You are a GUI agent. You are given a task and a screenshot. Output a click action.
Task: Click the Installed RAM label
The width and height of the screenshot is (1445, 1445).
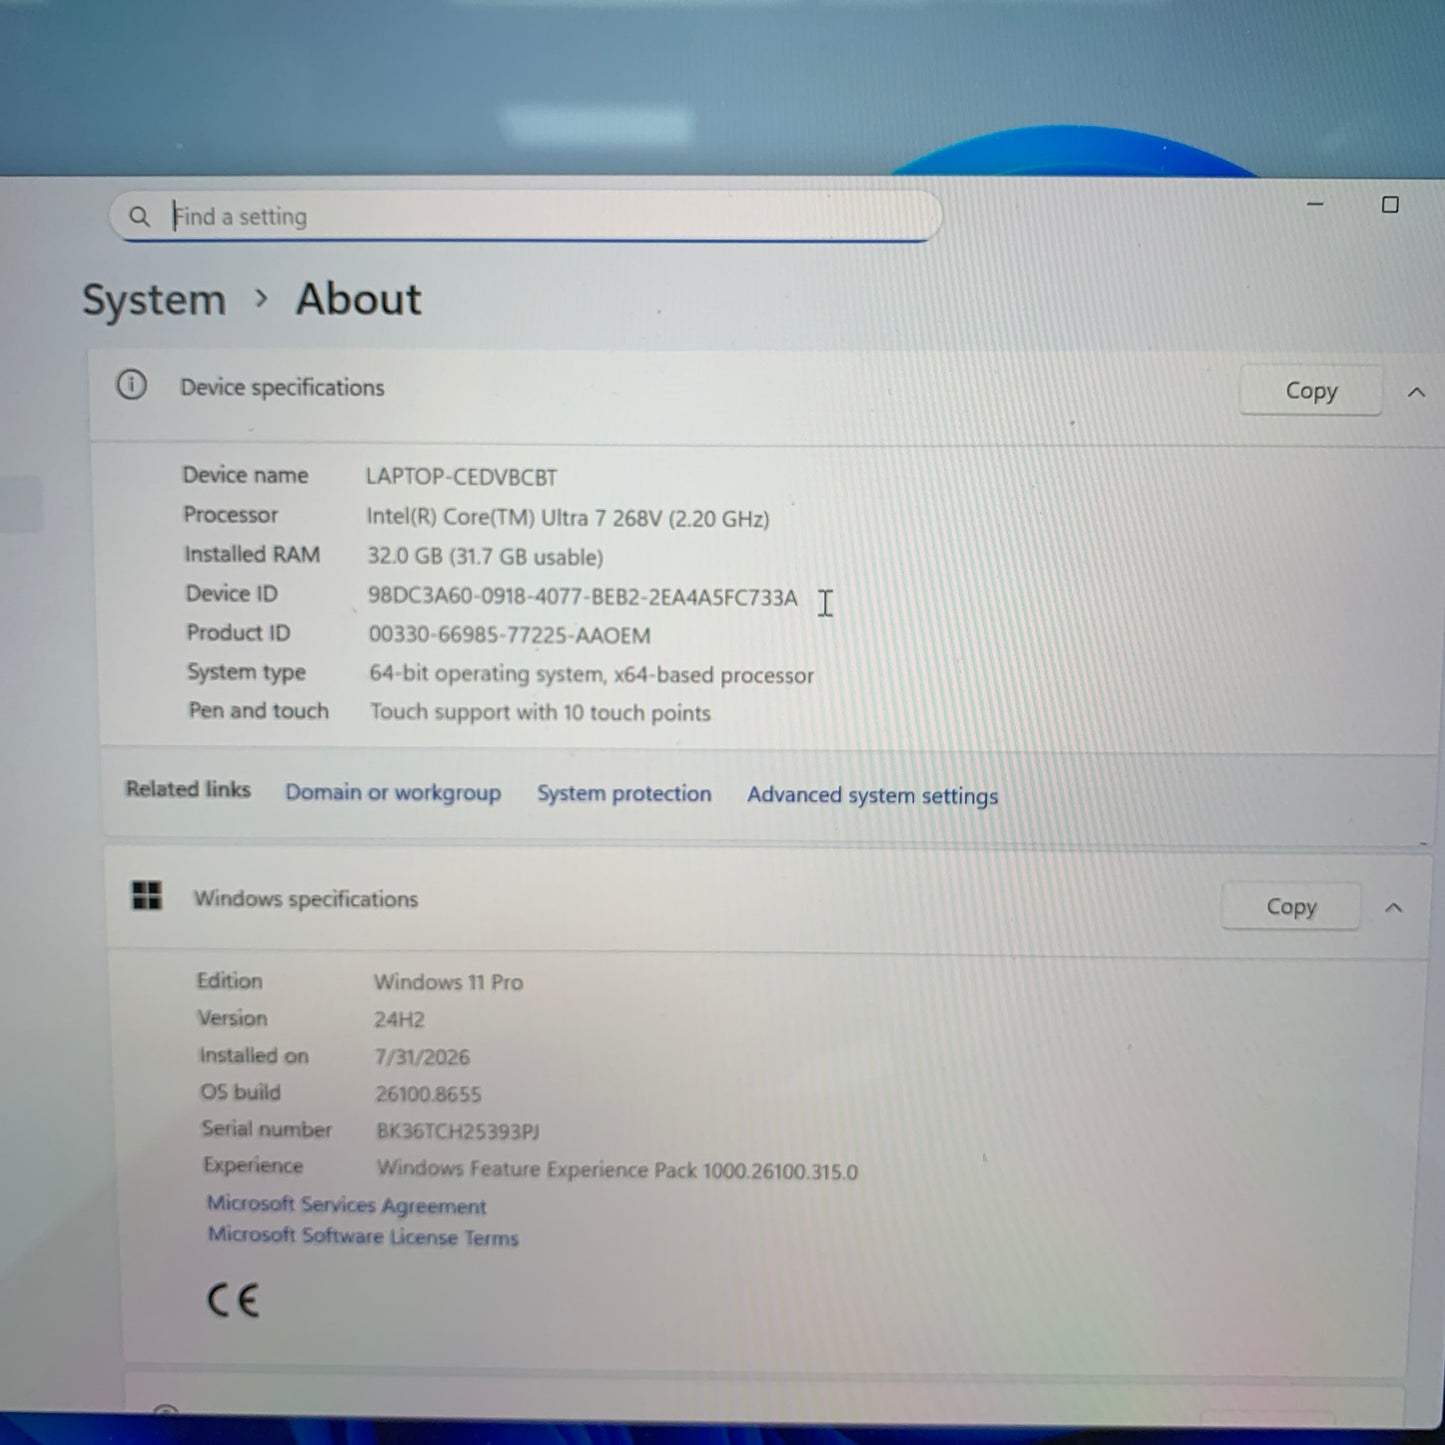click(x=252, y=554)
